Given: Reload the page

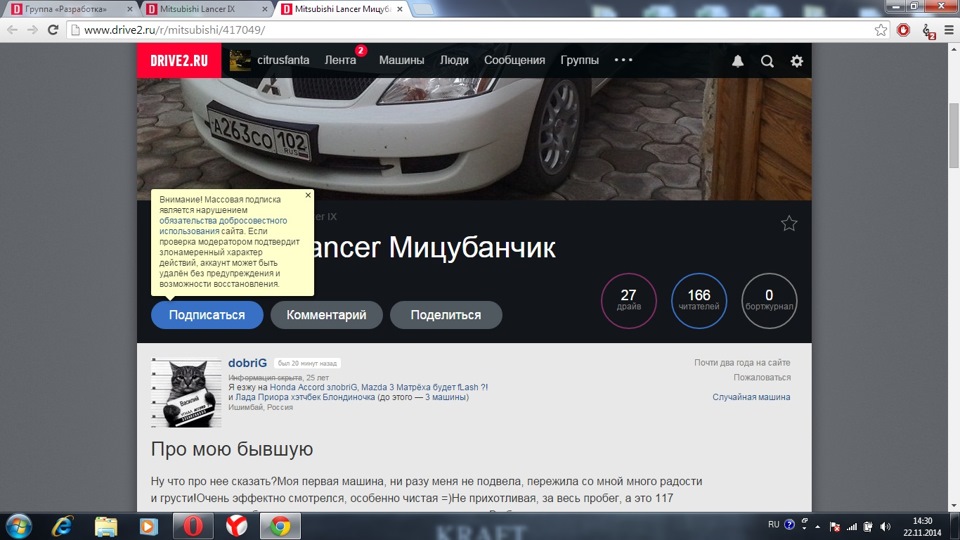Looking at the screenshot, I should click(x=53, y=29).
